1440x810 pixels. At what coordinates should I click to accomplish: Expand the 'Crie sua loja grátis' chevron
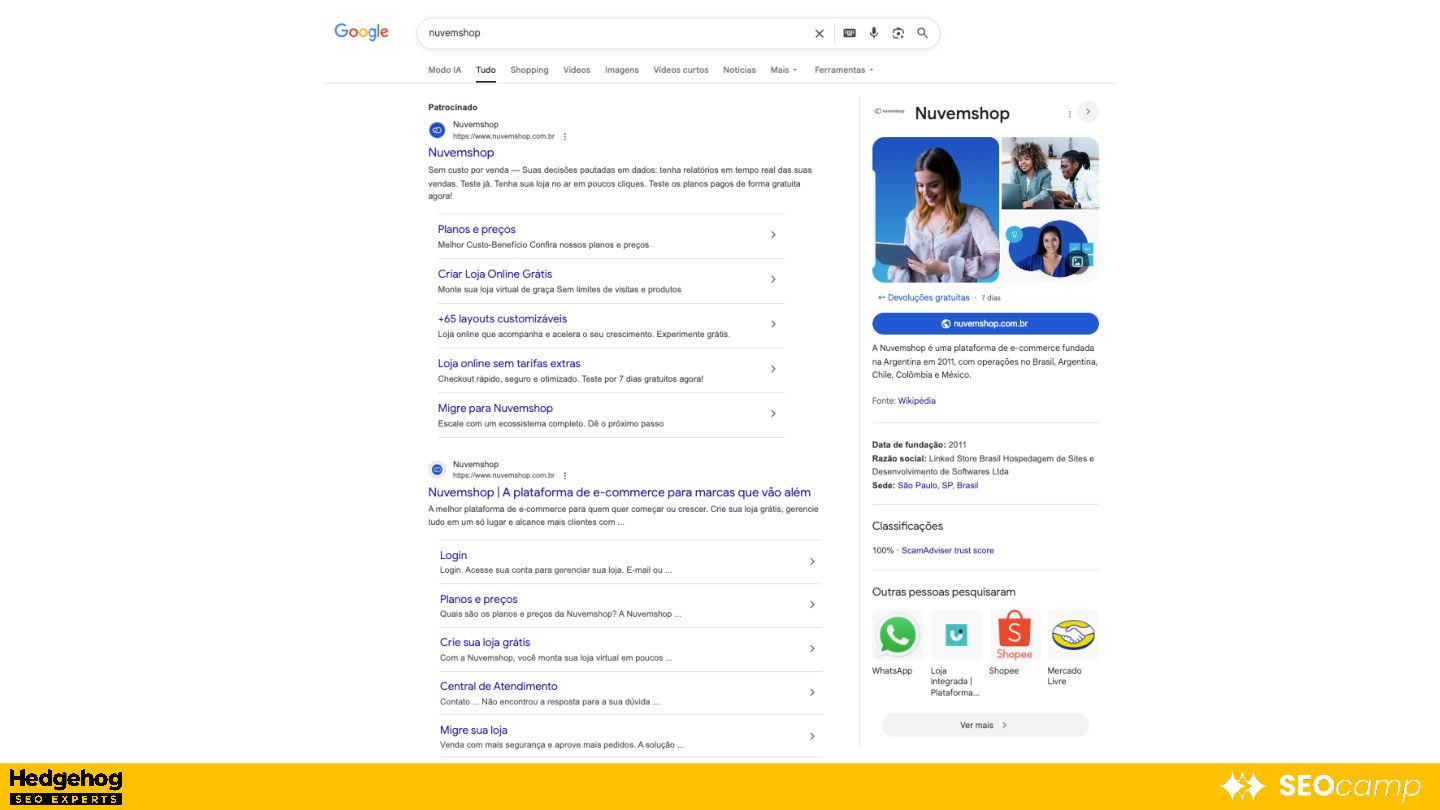pos(812,649)
